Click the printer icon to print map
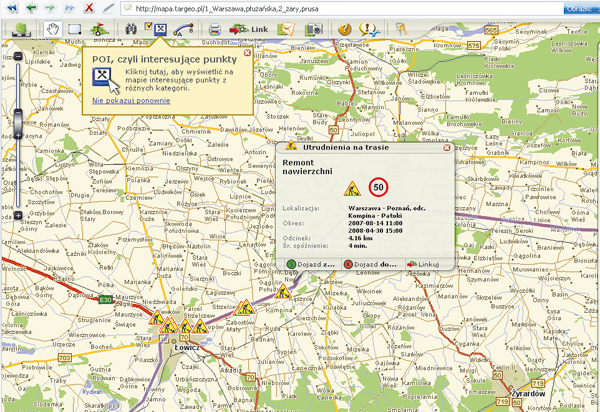This screenshot has width=600, height=412. (x=214, y=29)
